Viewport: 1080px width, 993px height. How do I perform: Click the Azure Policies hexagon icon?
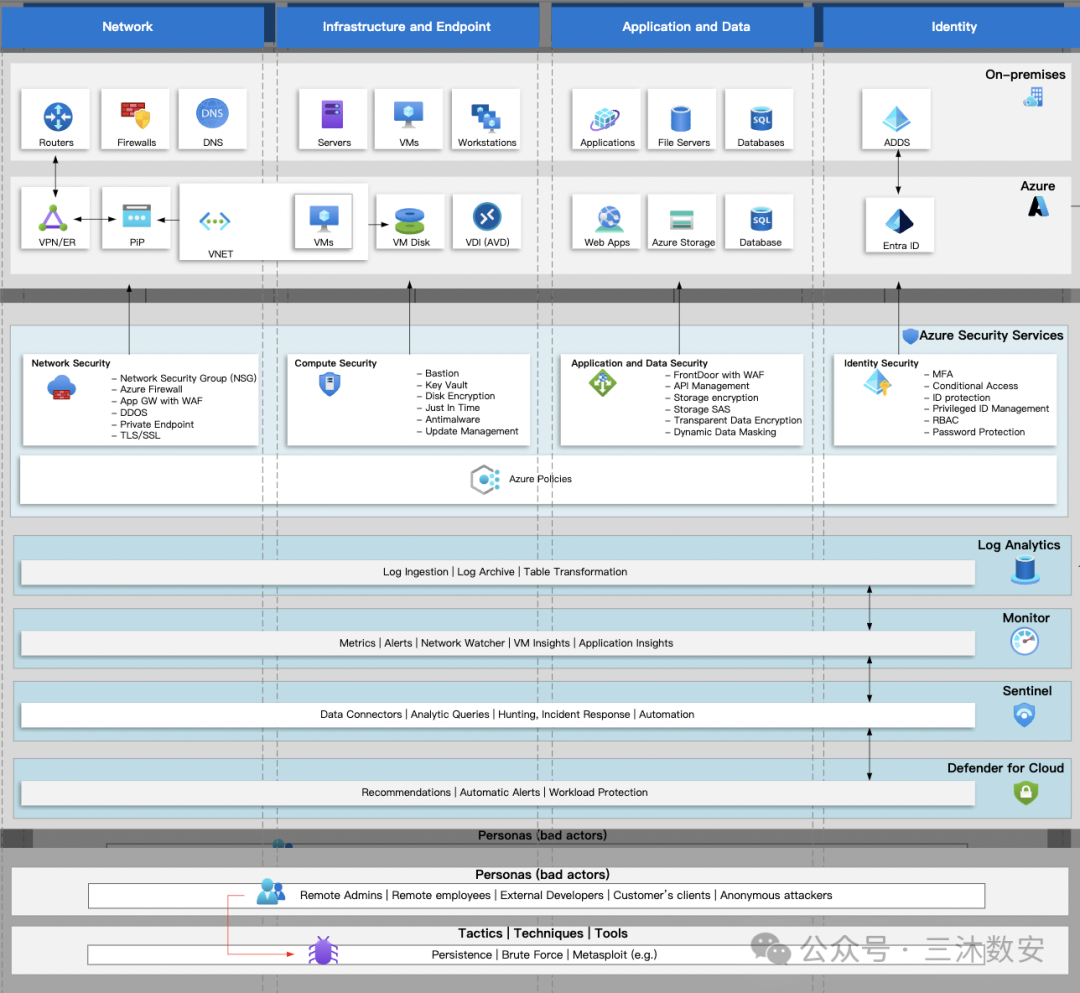tap(486, 479)
